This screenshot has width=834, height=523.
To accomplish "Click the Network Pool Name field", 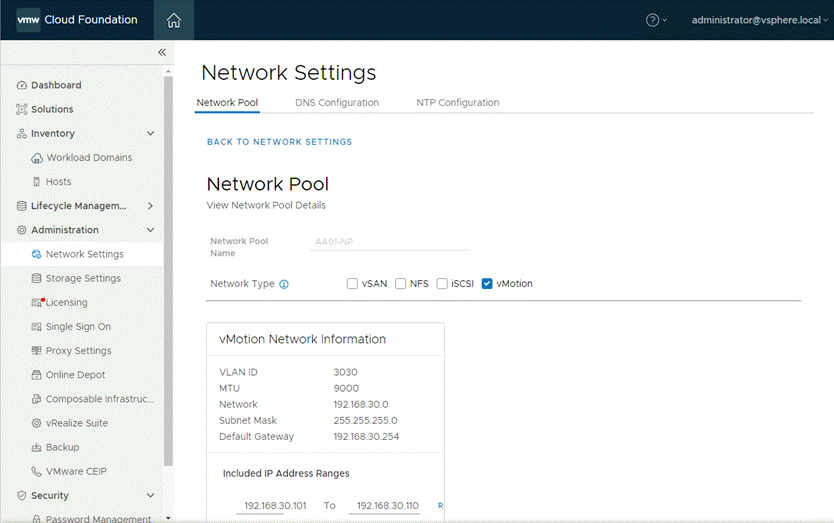I will click(x=390, y=242).
